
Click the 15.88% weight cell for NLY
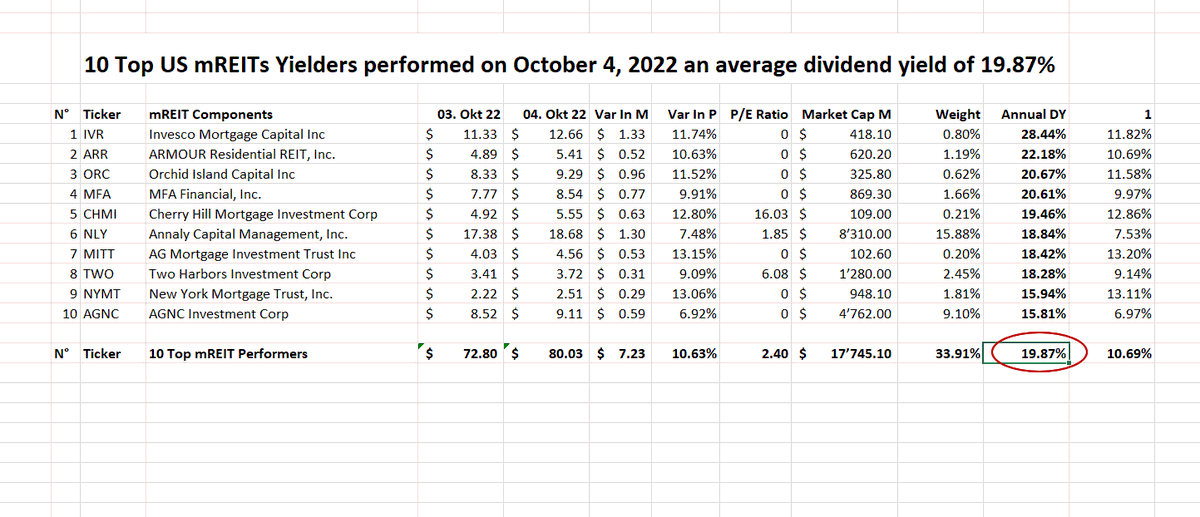[960, 234]
